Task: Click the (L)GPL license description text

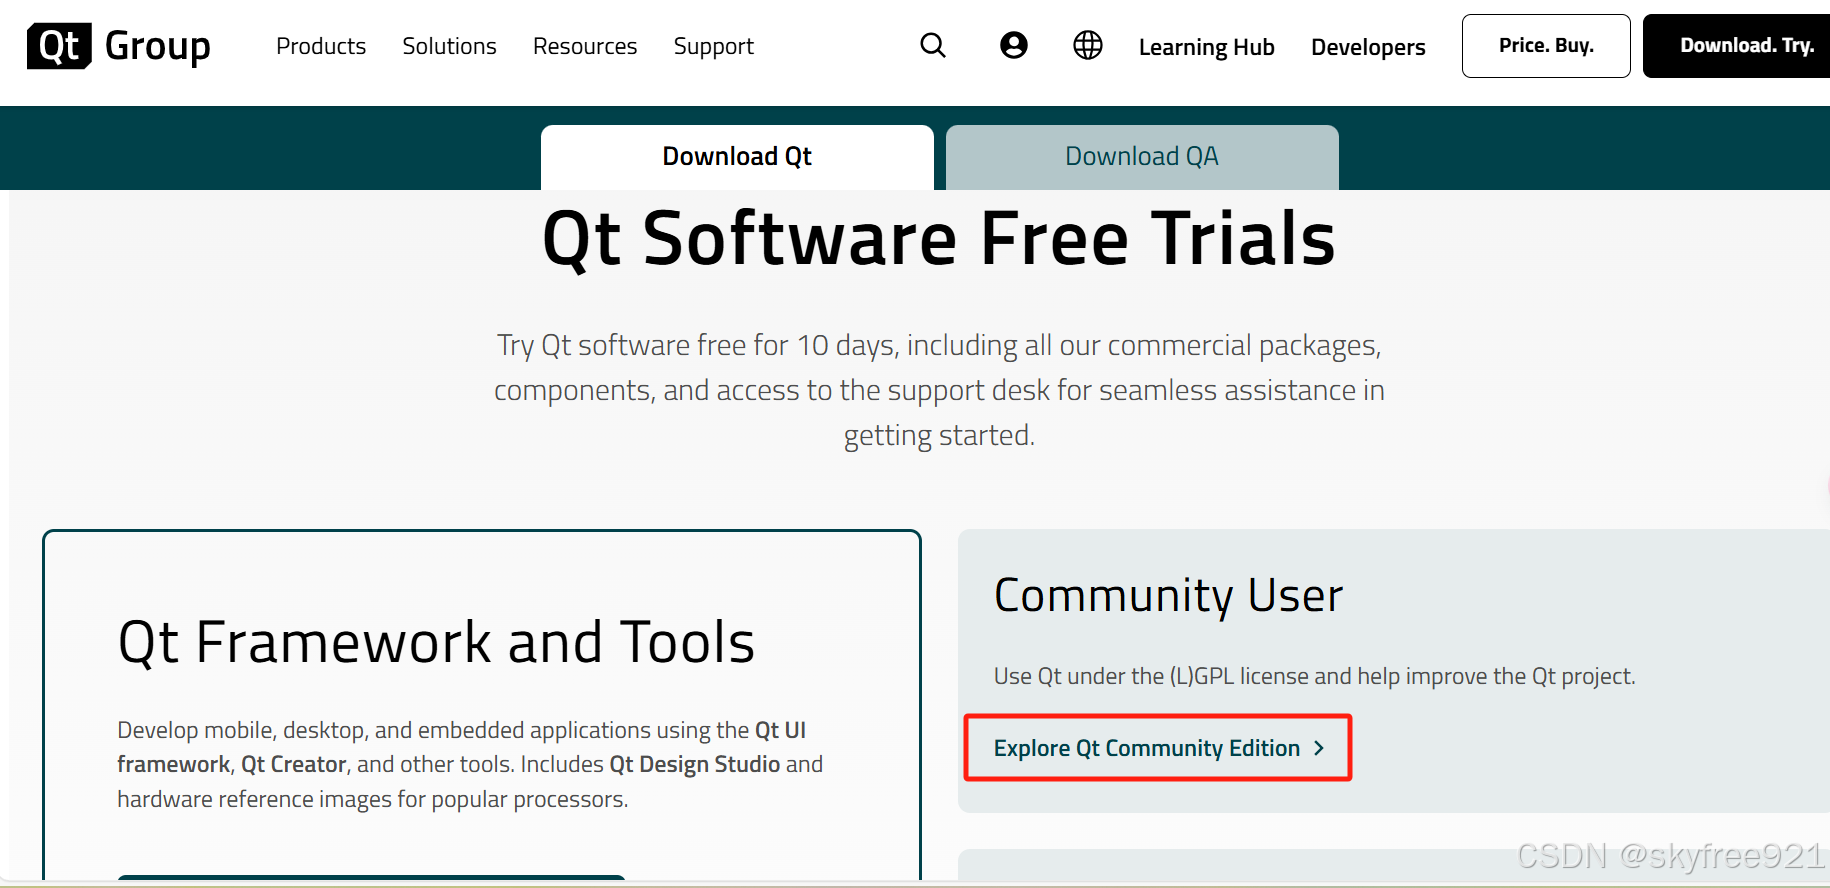Action: 1314,676
